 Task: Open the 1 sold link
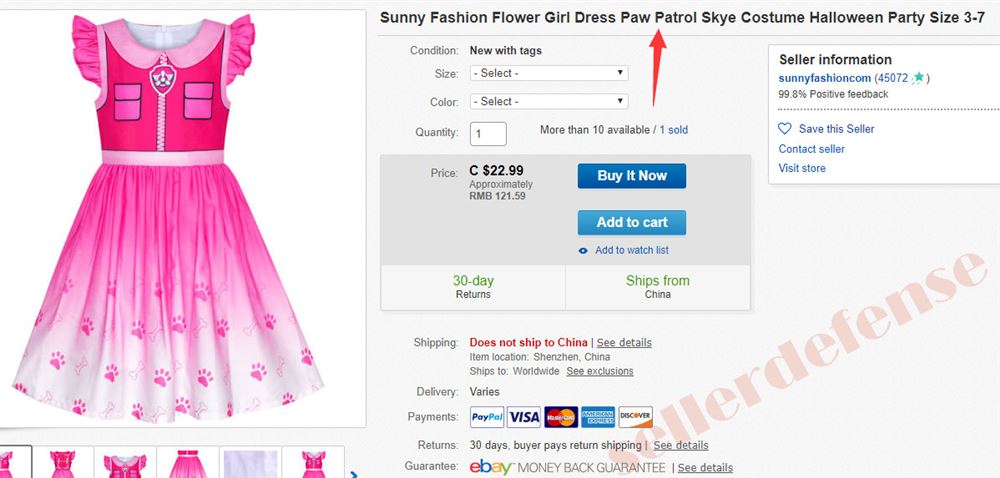673,130
